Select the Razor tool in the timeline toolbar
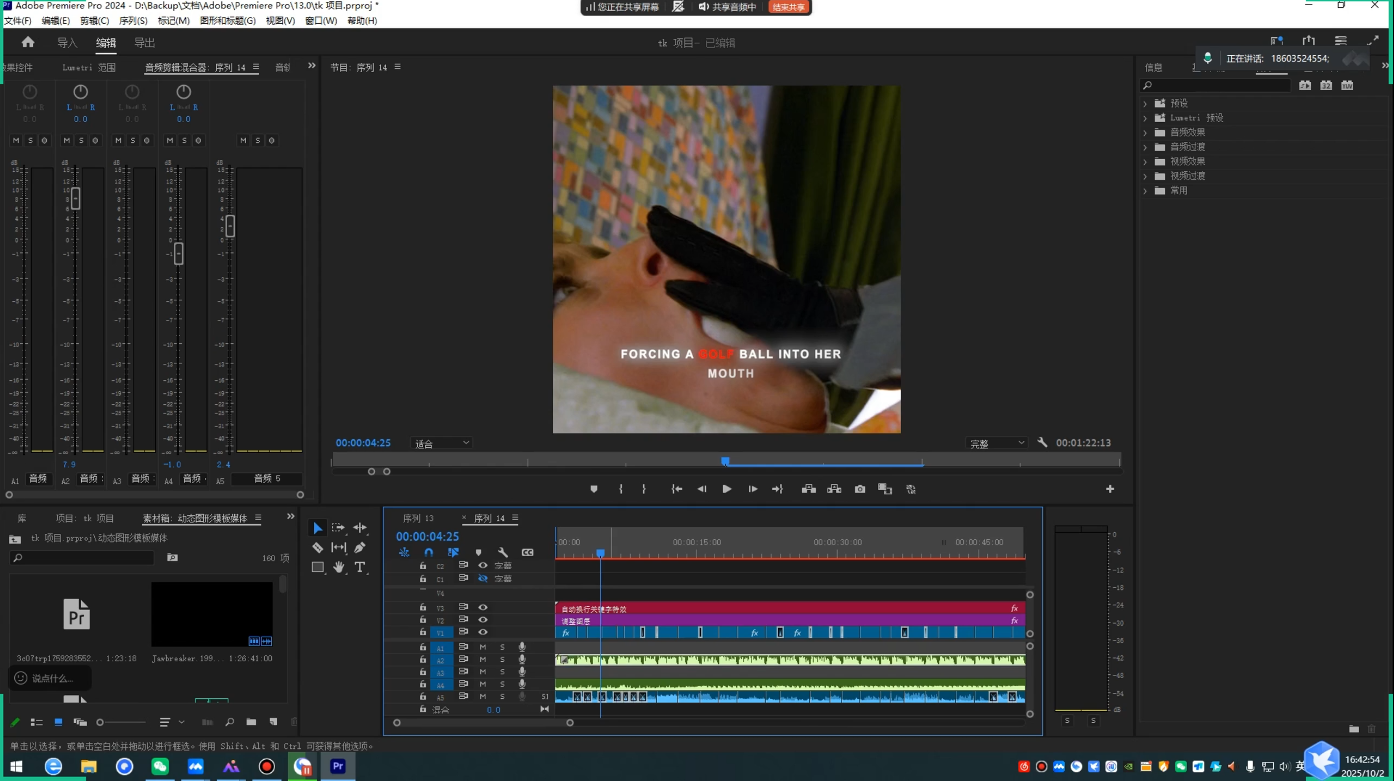 pos(318,548)
